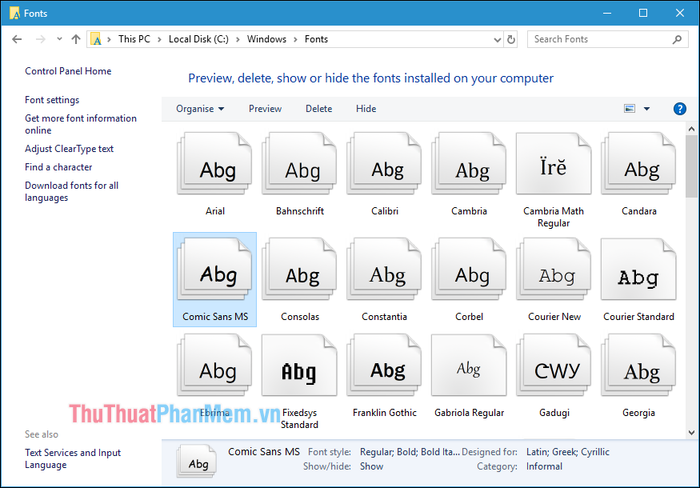Open Font settings link
700x488 pixels.
52,100
